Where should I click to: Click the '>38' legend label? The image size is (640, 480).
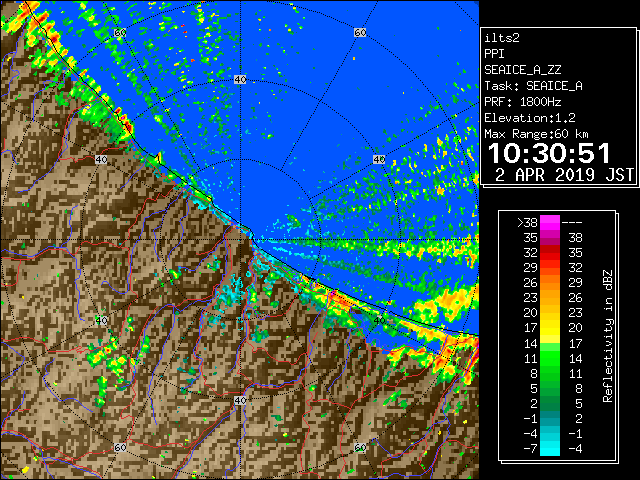(527, 223)
